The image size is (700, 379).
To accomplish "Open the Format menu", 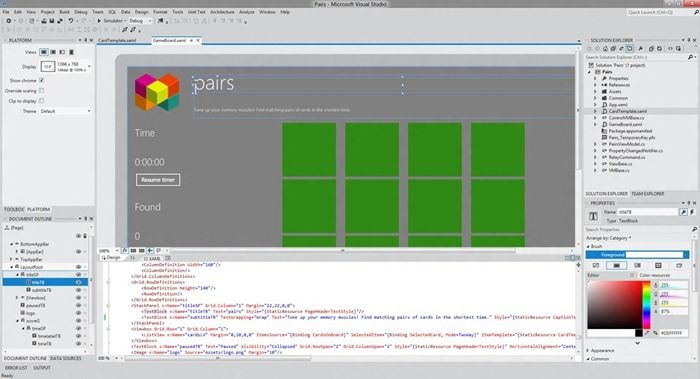I will [160, 12].
